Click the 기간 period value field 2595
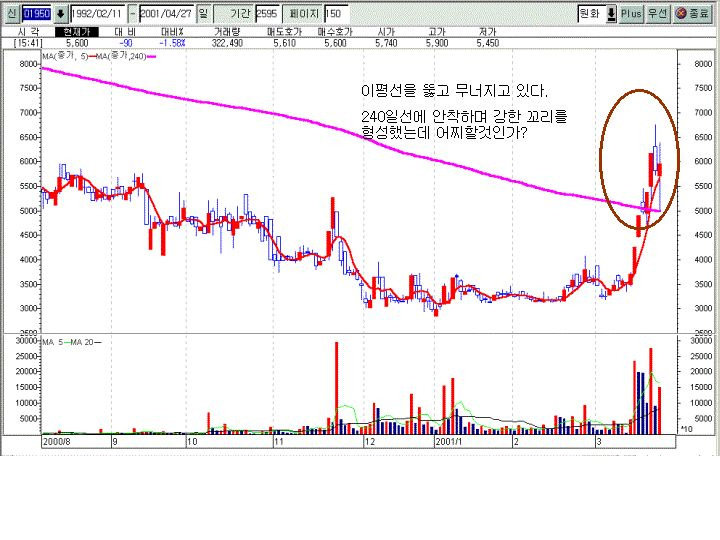Image resolution: width=720 pixels, height=540 pixels. [x=267, y=14]
